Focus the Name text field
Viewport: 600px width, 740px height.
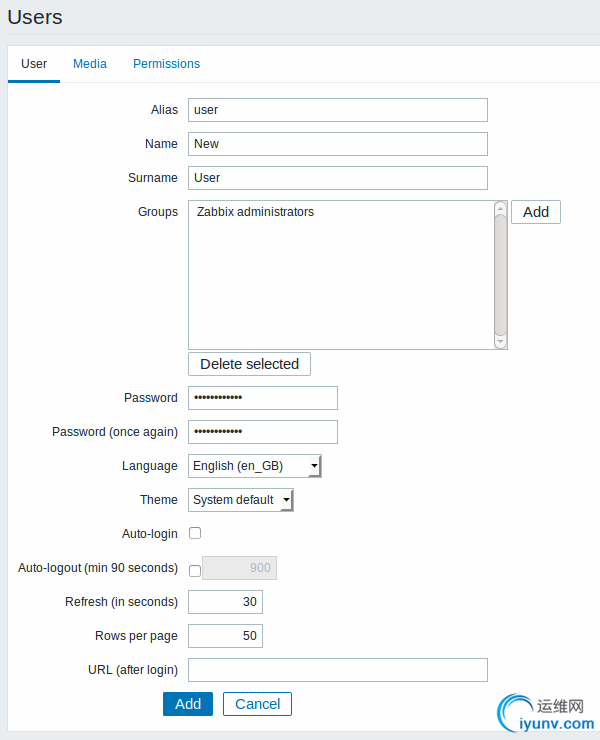tap(337, 144)
